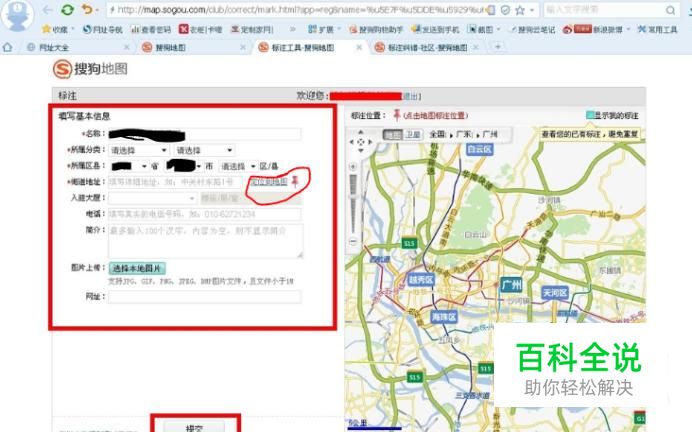The height and width of the screenshot is (432, 692).
Task: Click the 广州 breadcrumb on the map
Action: (490, 134)
